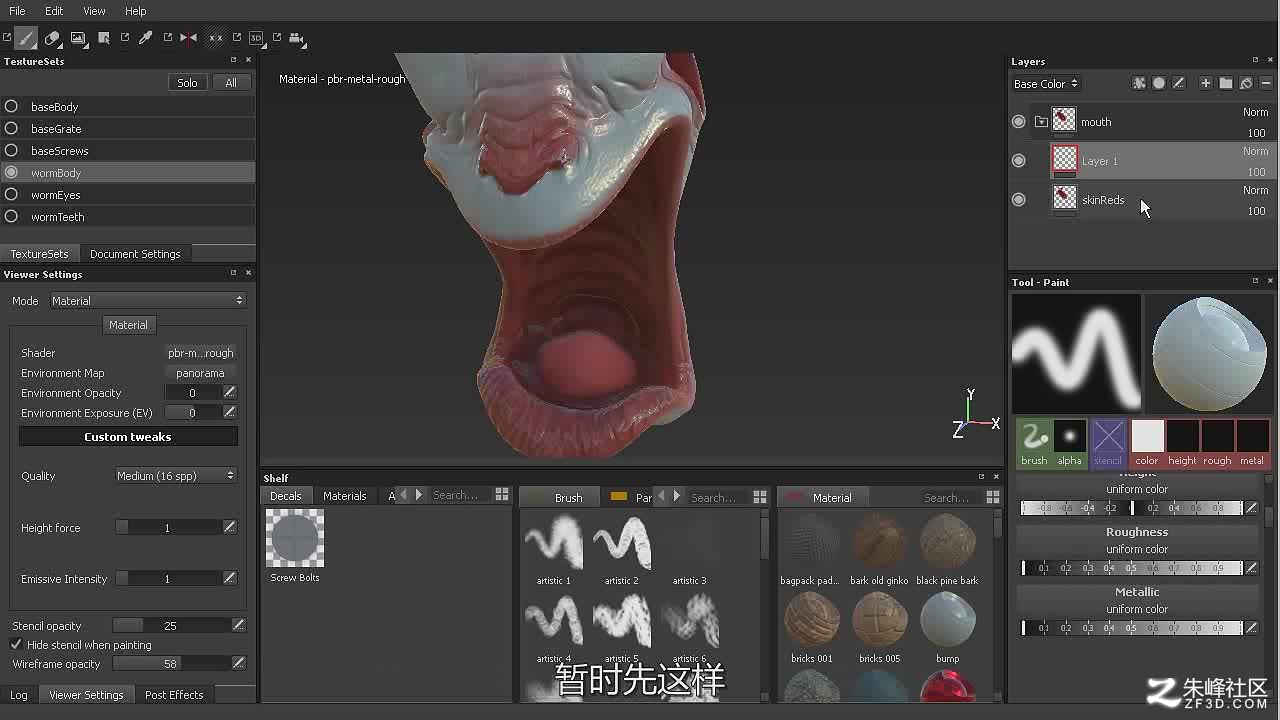Open the alpha properties section
Screen dimensions: 1280x720
[x=1070, y=443]
